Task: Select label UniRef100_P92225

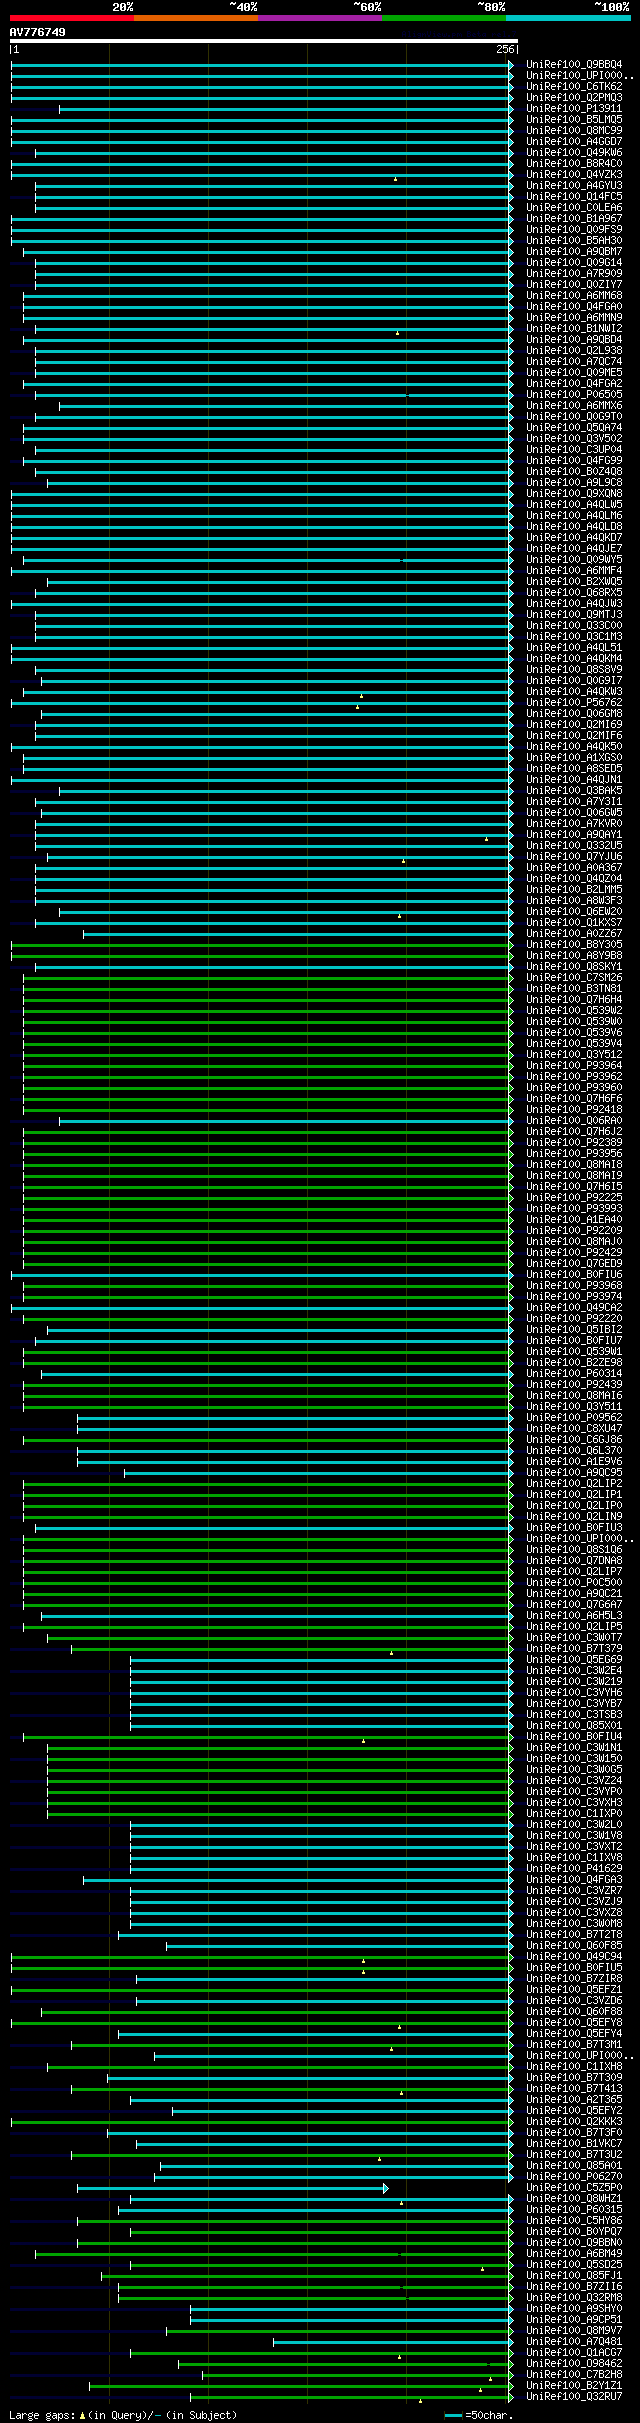Action: pos(574,1198)
